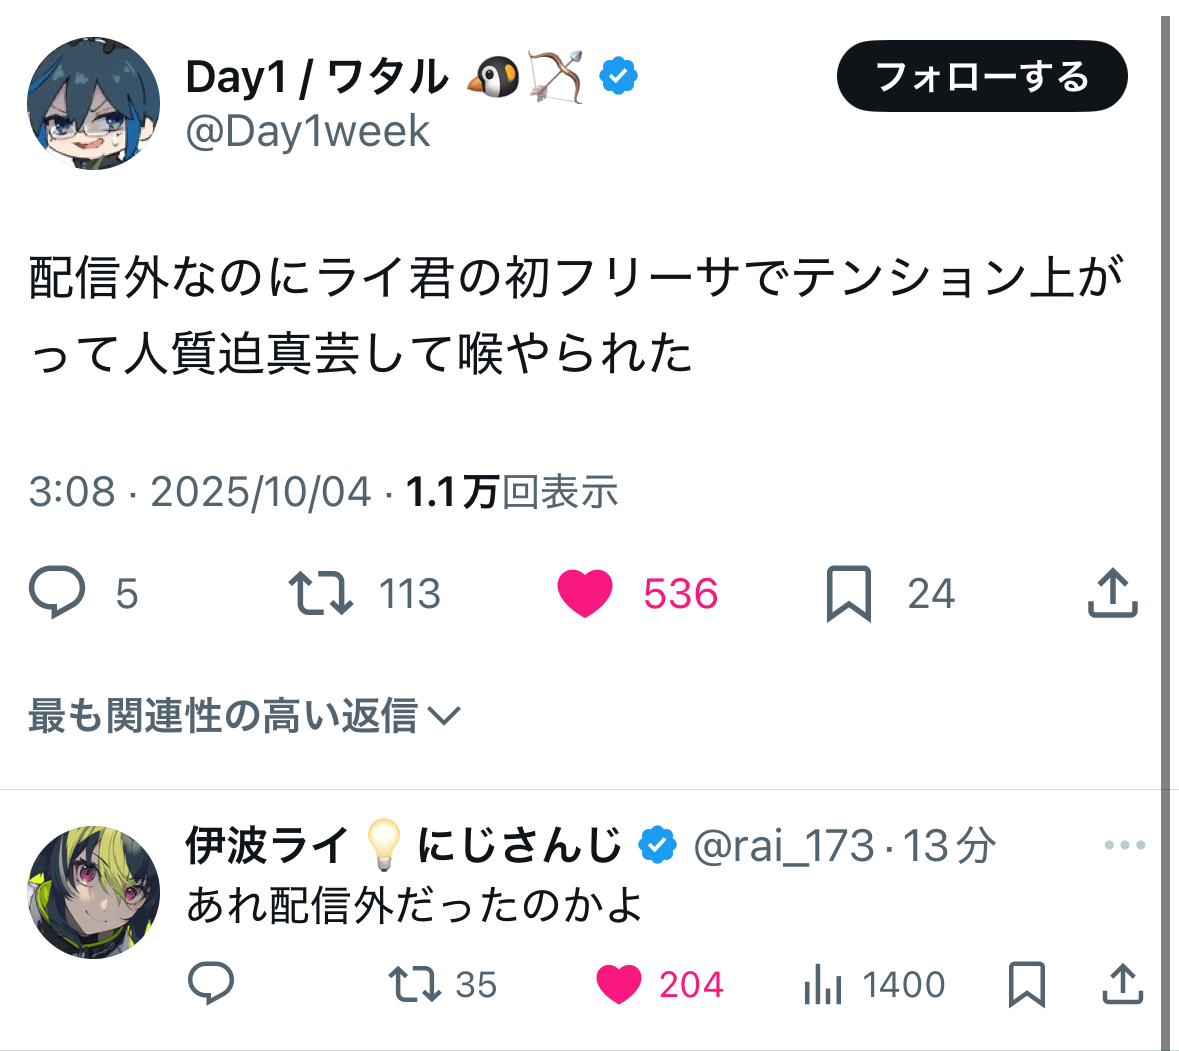Open the @Day1week handle link
This screenshot has height=1051, width=1179.
[x=307, y=131]
